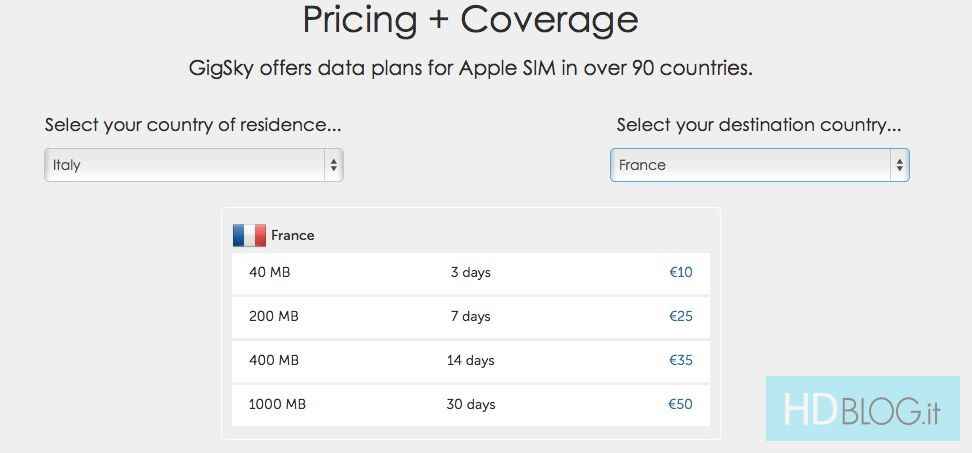Click the France country heading label
The image size is (972, 453).
(x=292, y=236)
